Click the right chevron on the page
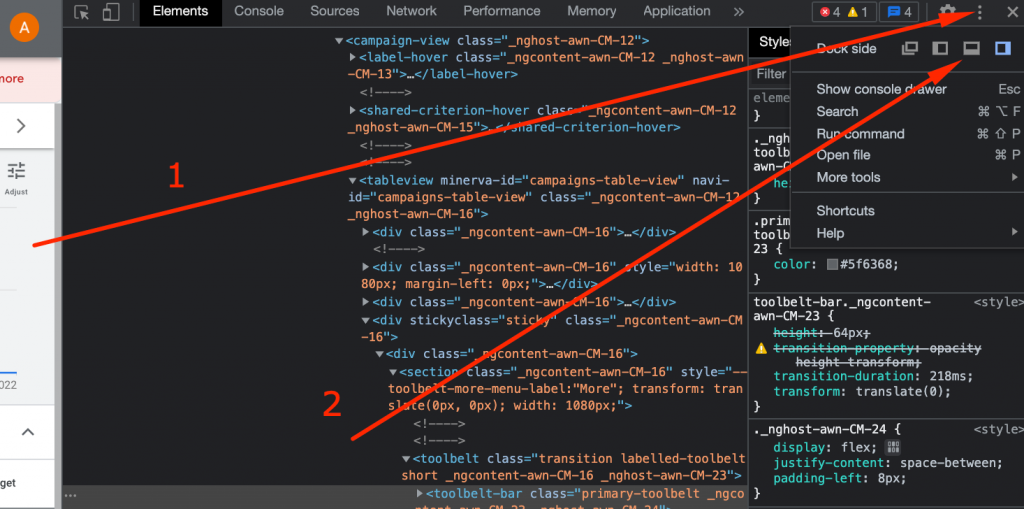This screenshot has width=1024, height=509. click(22, 125)
